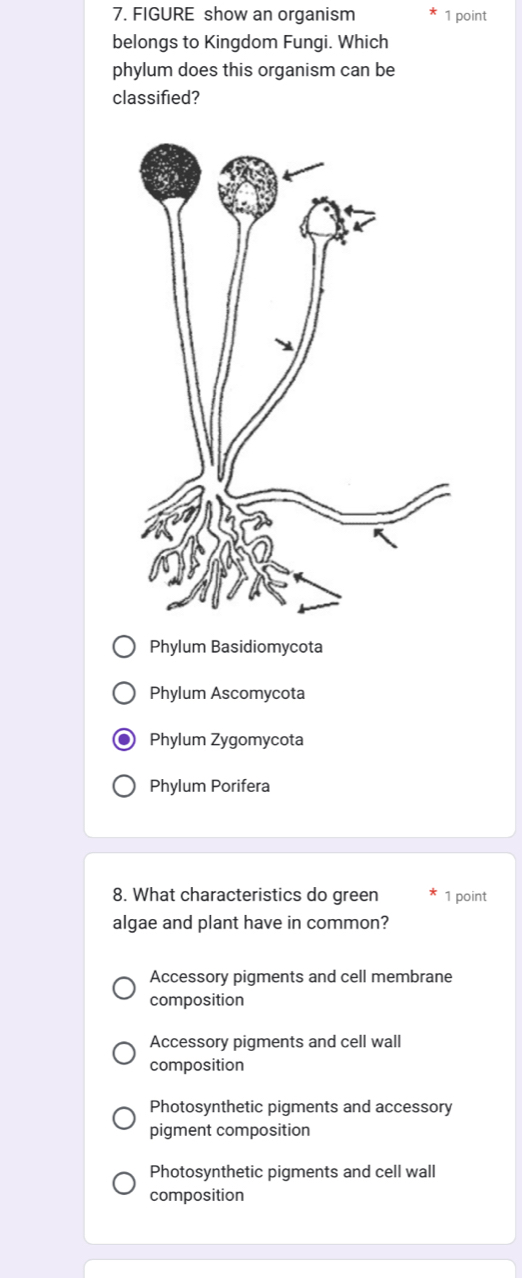Pick Photosynthetic pigments and cell wall composition
The width and height of the screenshot is (522, 1278).
(x=124, y=1183)
